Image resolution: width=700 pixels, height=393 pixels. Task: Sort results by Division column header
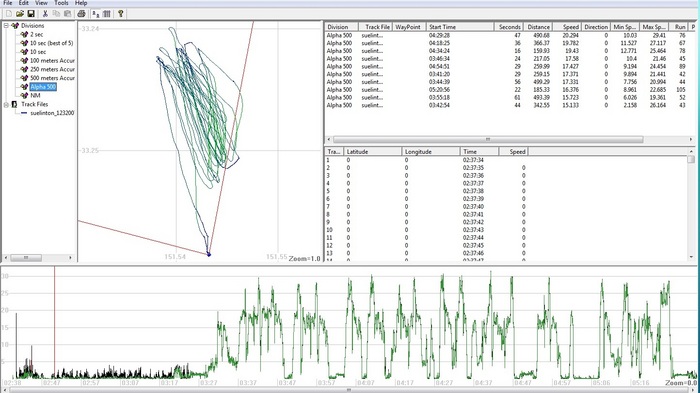click(341, 27)
